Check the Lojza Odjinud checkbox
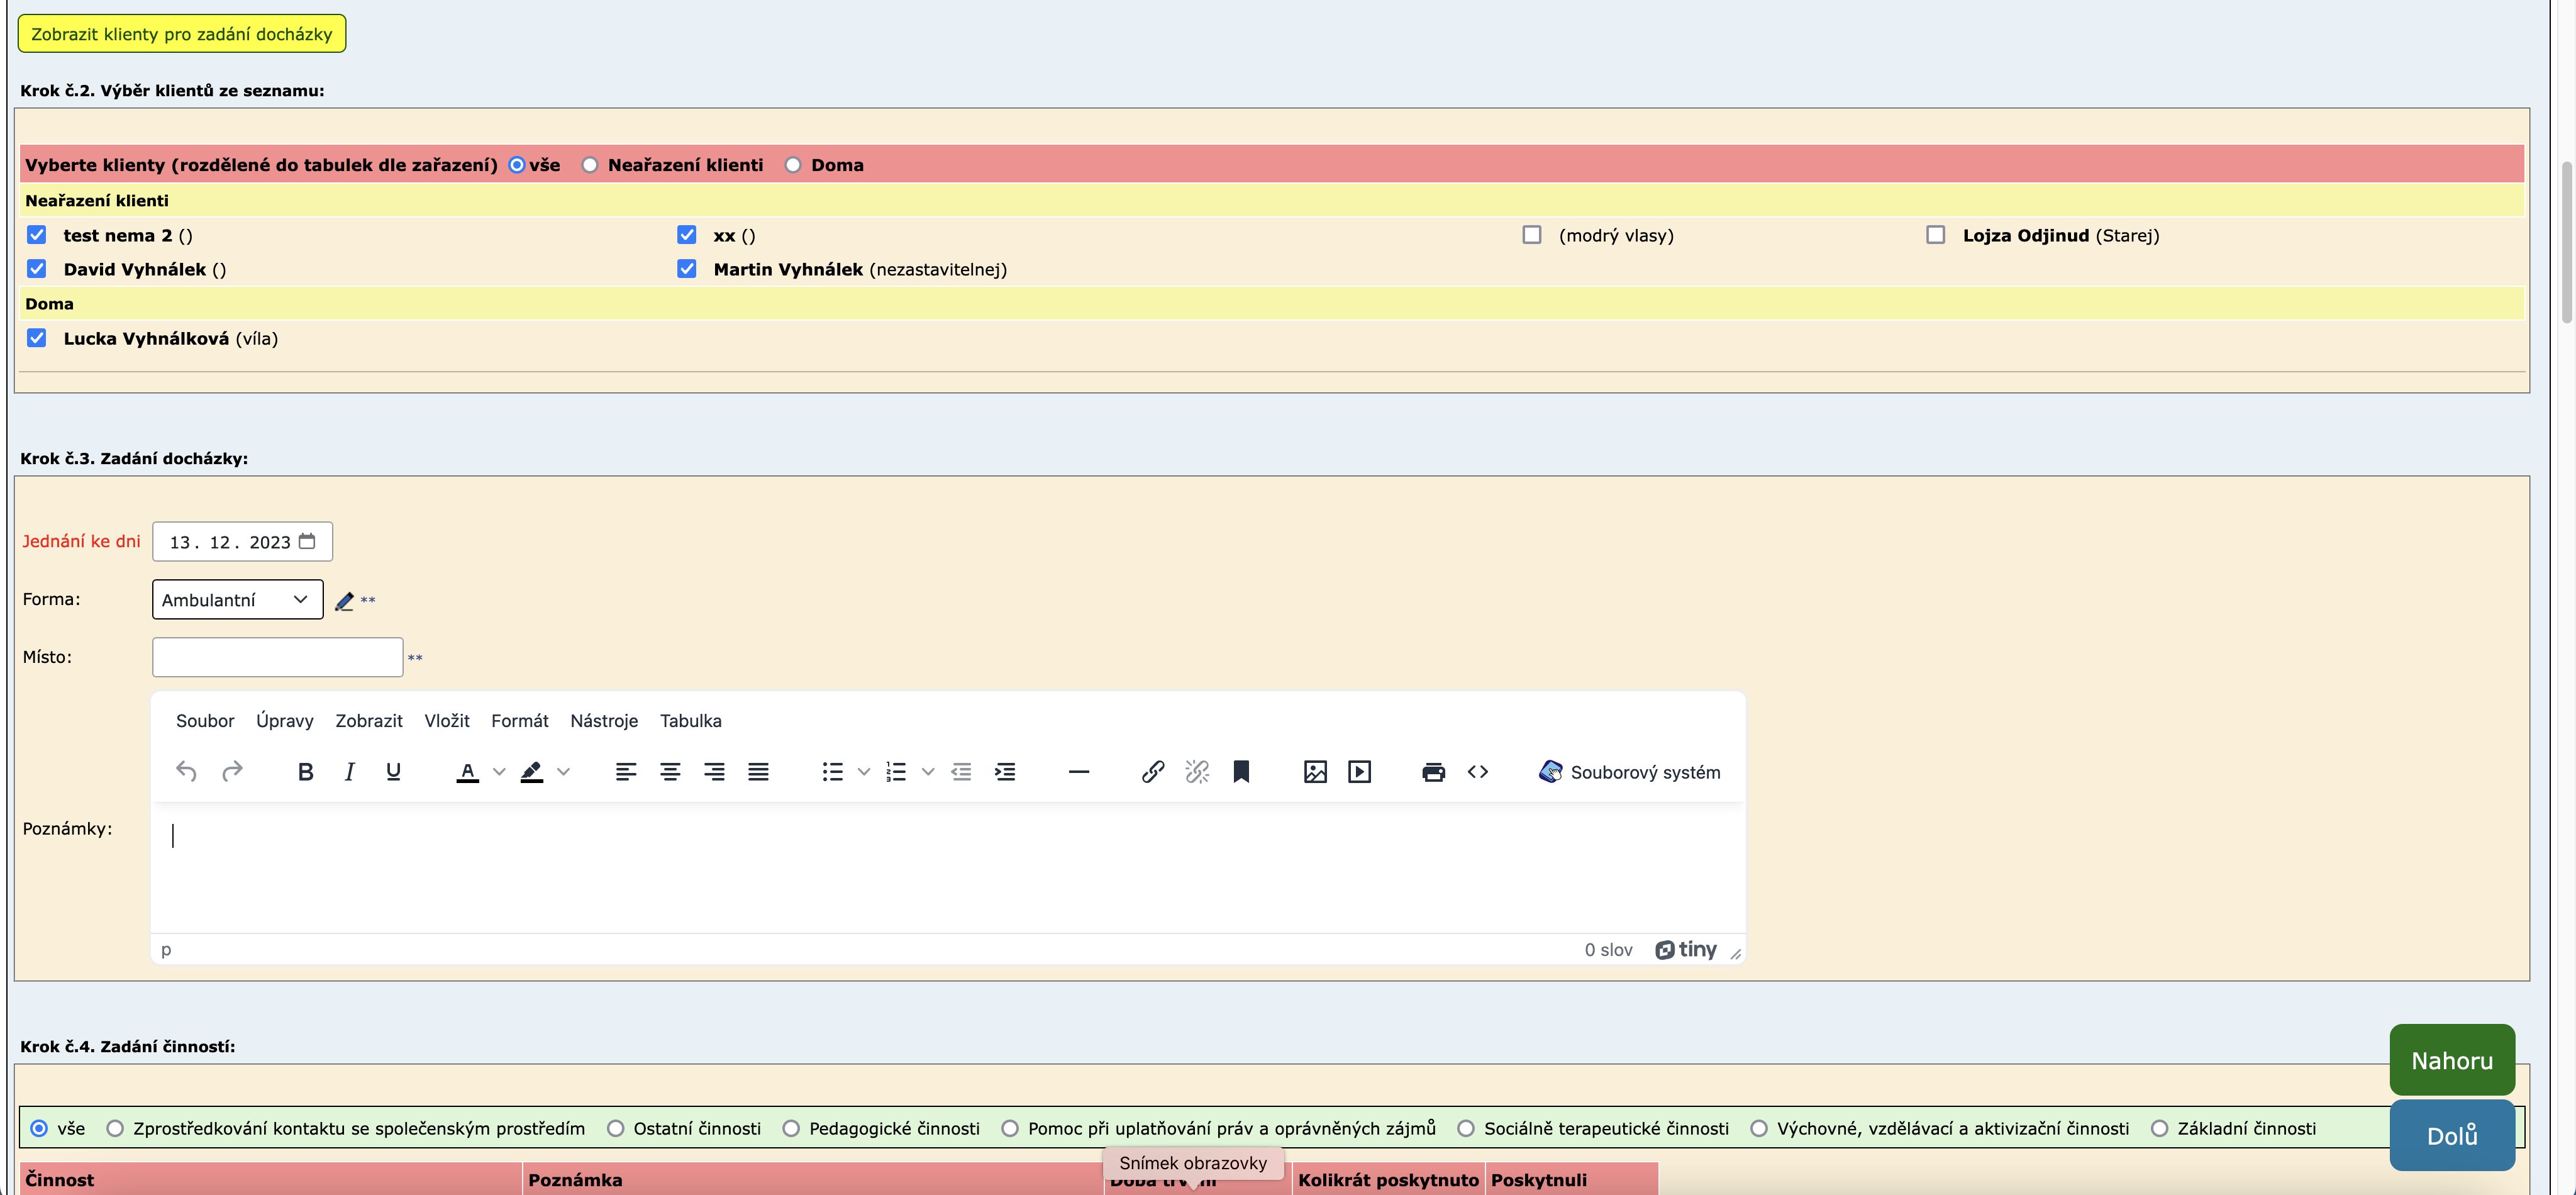The image size is (2576, 1195). (1935, 235)
